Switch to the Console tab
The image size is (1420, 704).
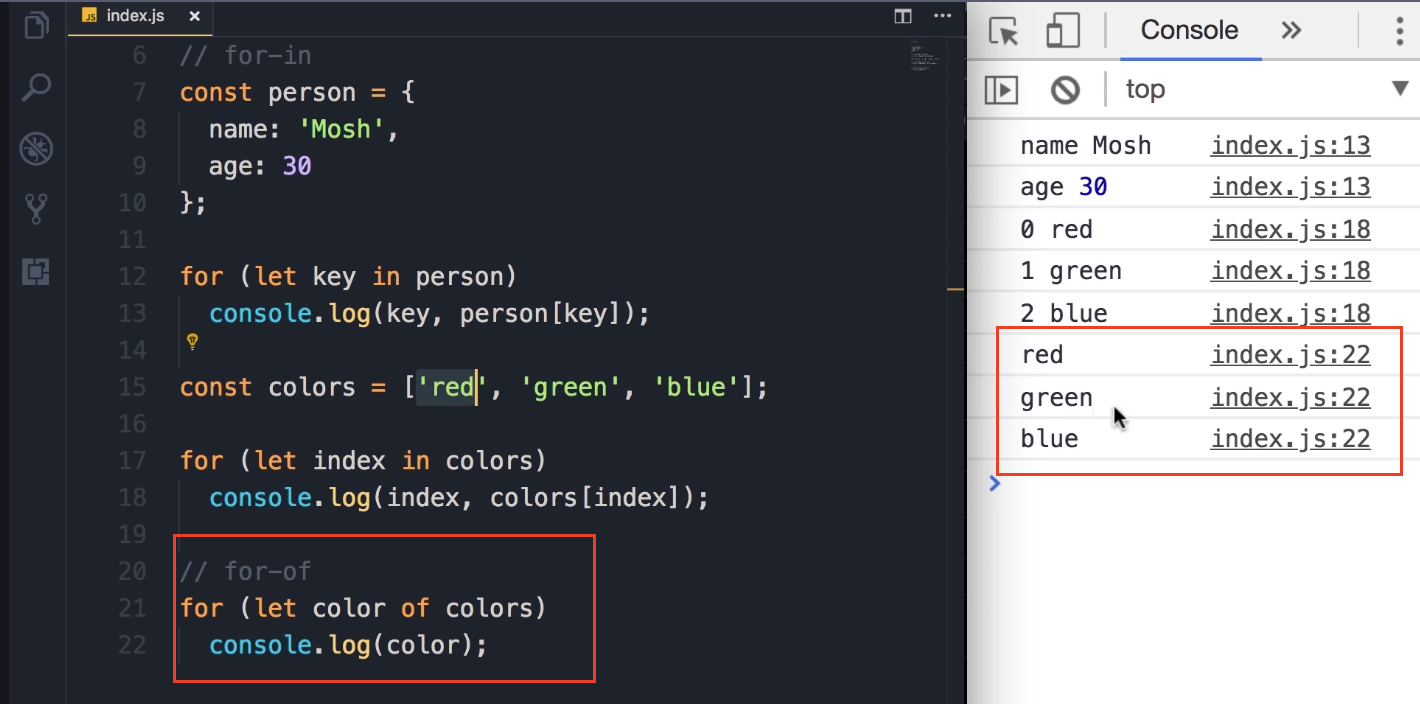click(x=1189, y=31)
